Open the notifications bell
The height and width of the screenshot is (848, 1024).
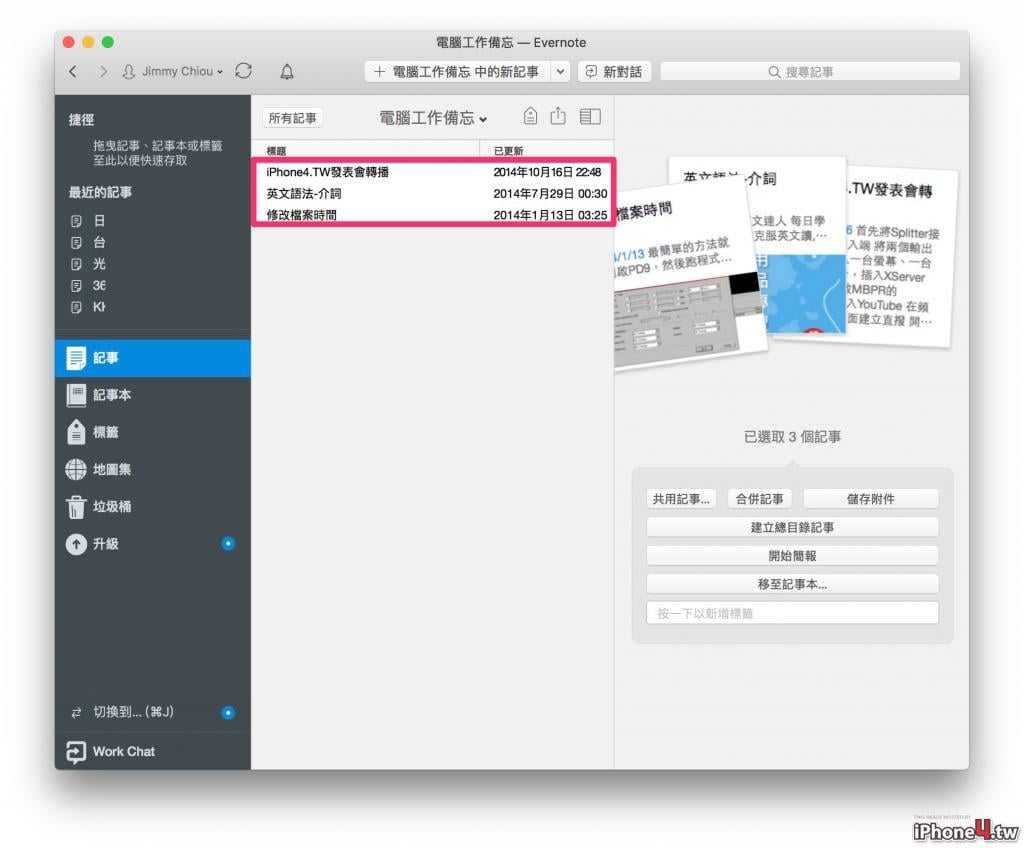coord(287,71)
